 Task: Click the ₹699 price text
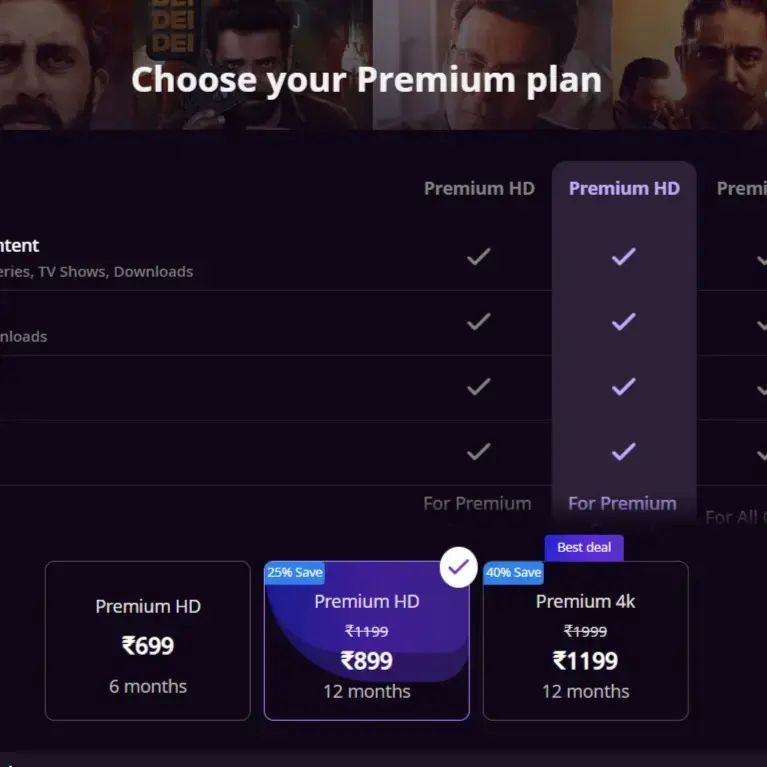148,646
